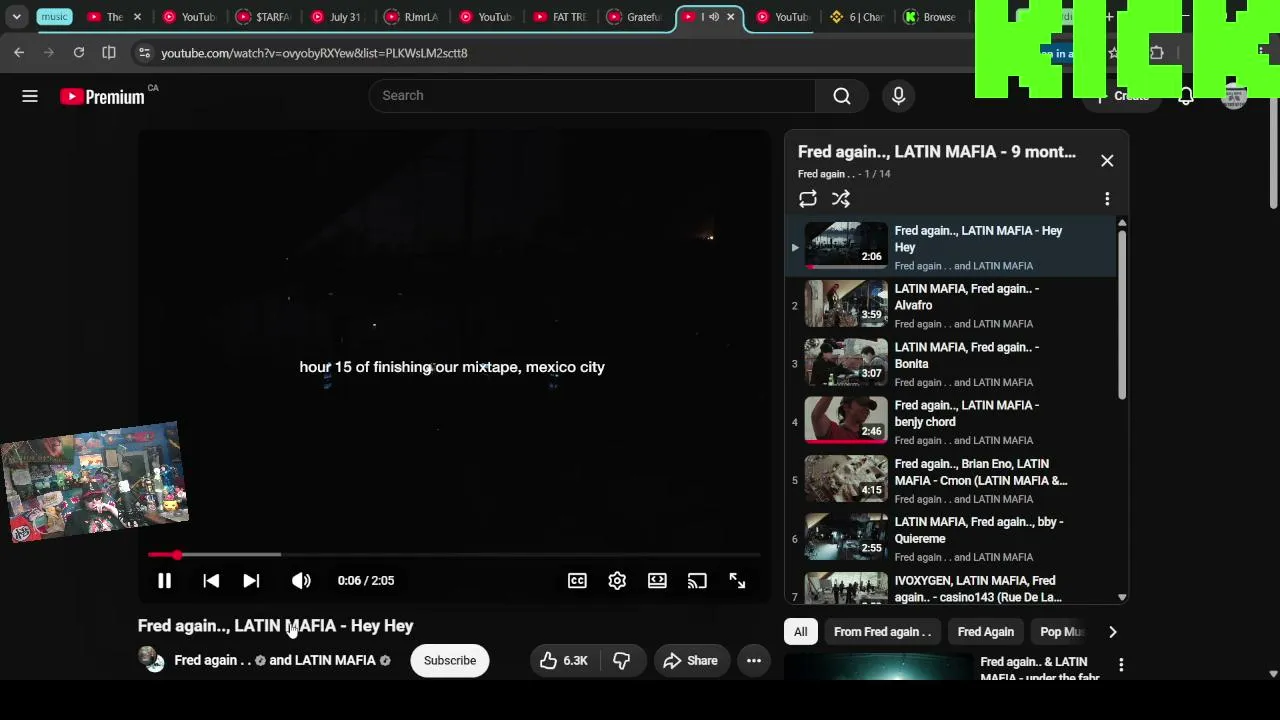Skip to the previous video
Image resolution: width=1280 pixels, height=720 pixels.
(211, 581)
